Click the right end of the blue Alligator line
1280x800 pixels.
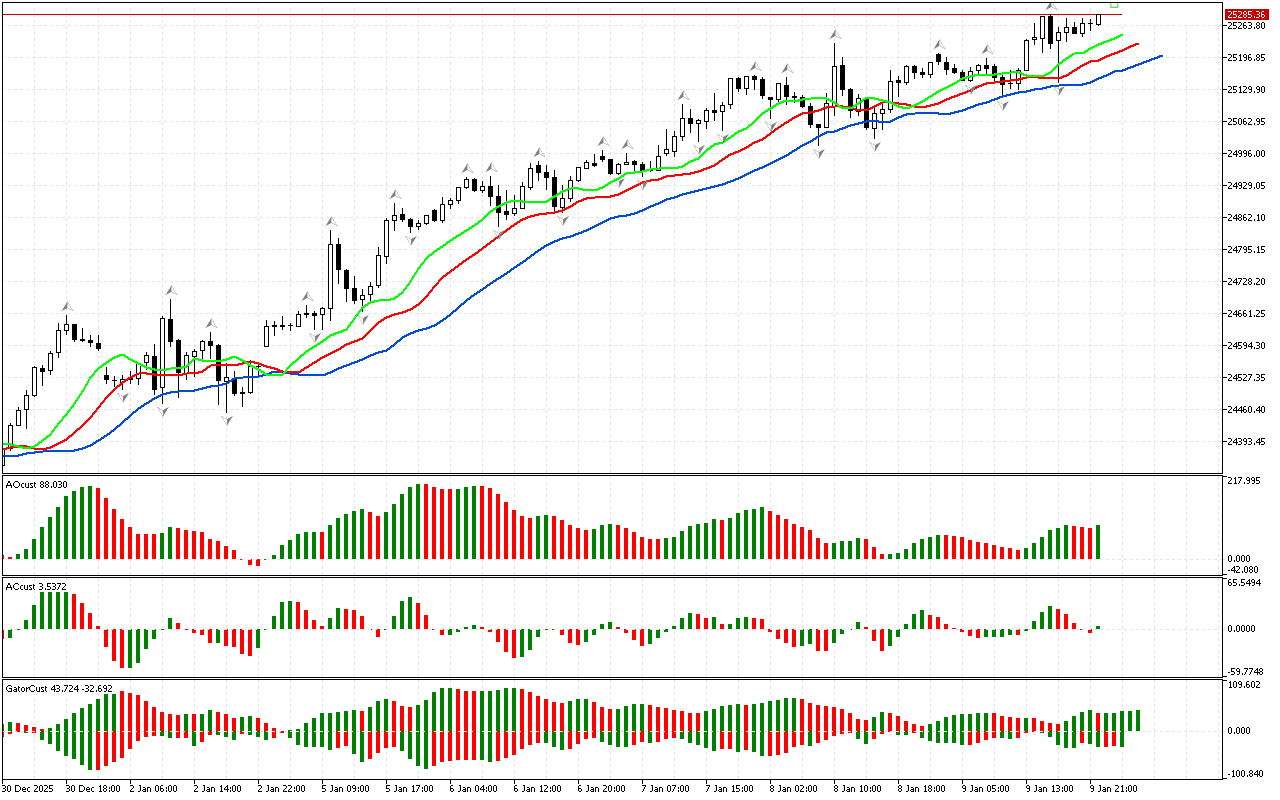click(x=1160, y=56)
